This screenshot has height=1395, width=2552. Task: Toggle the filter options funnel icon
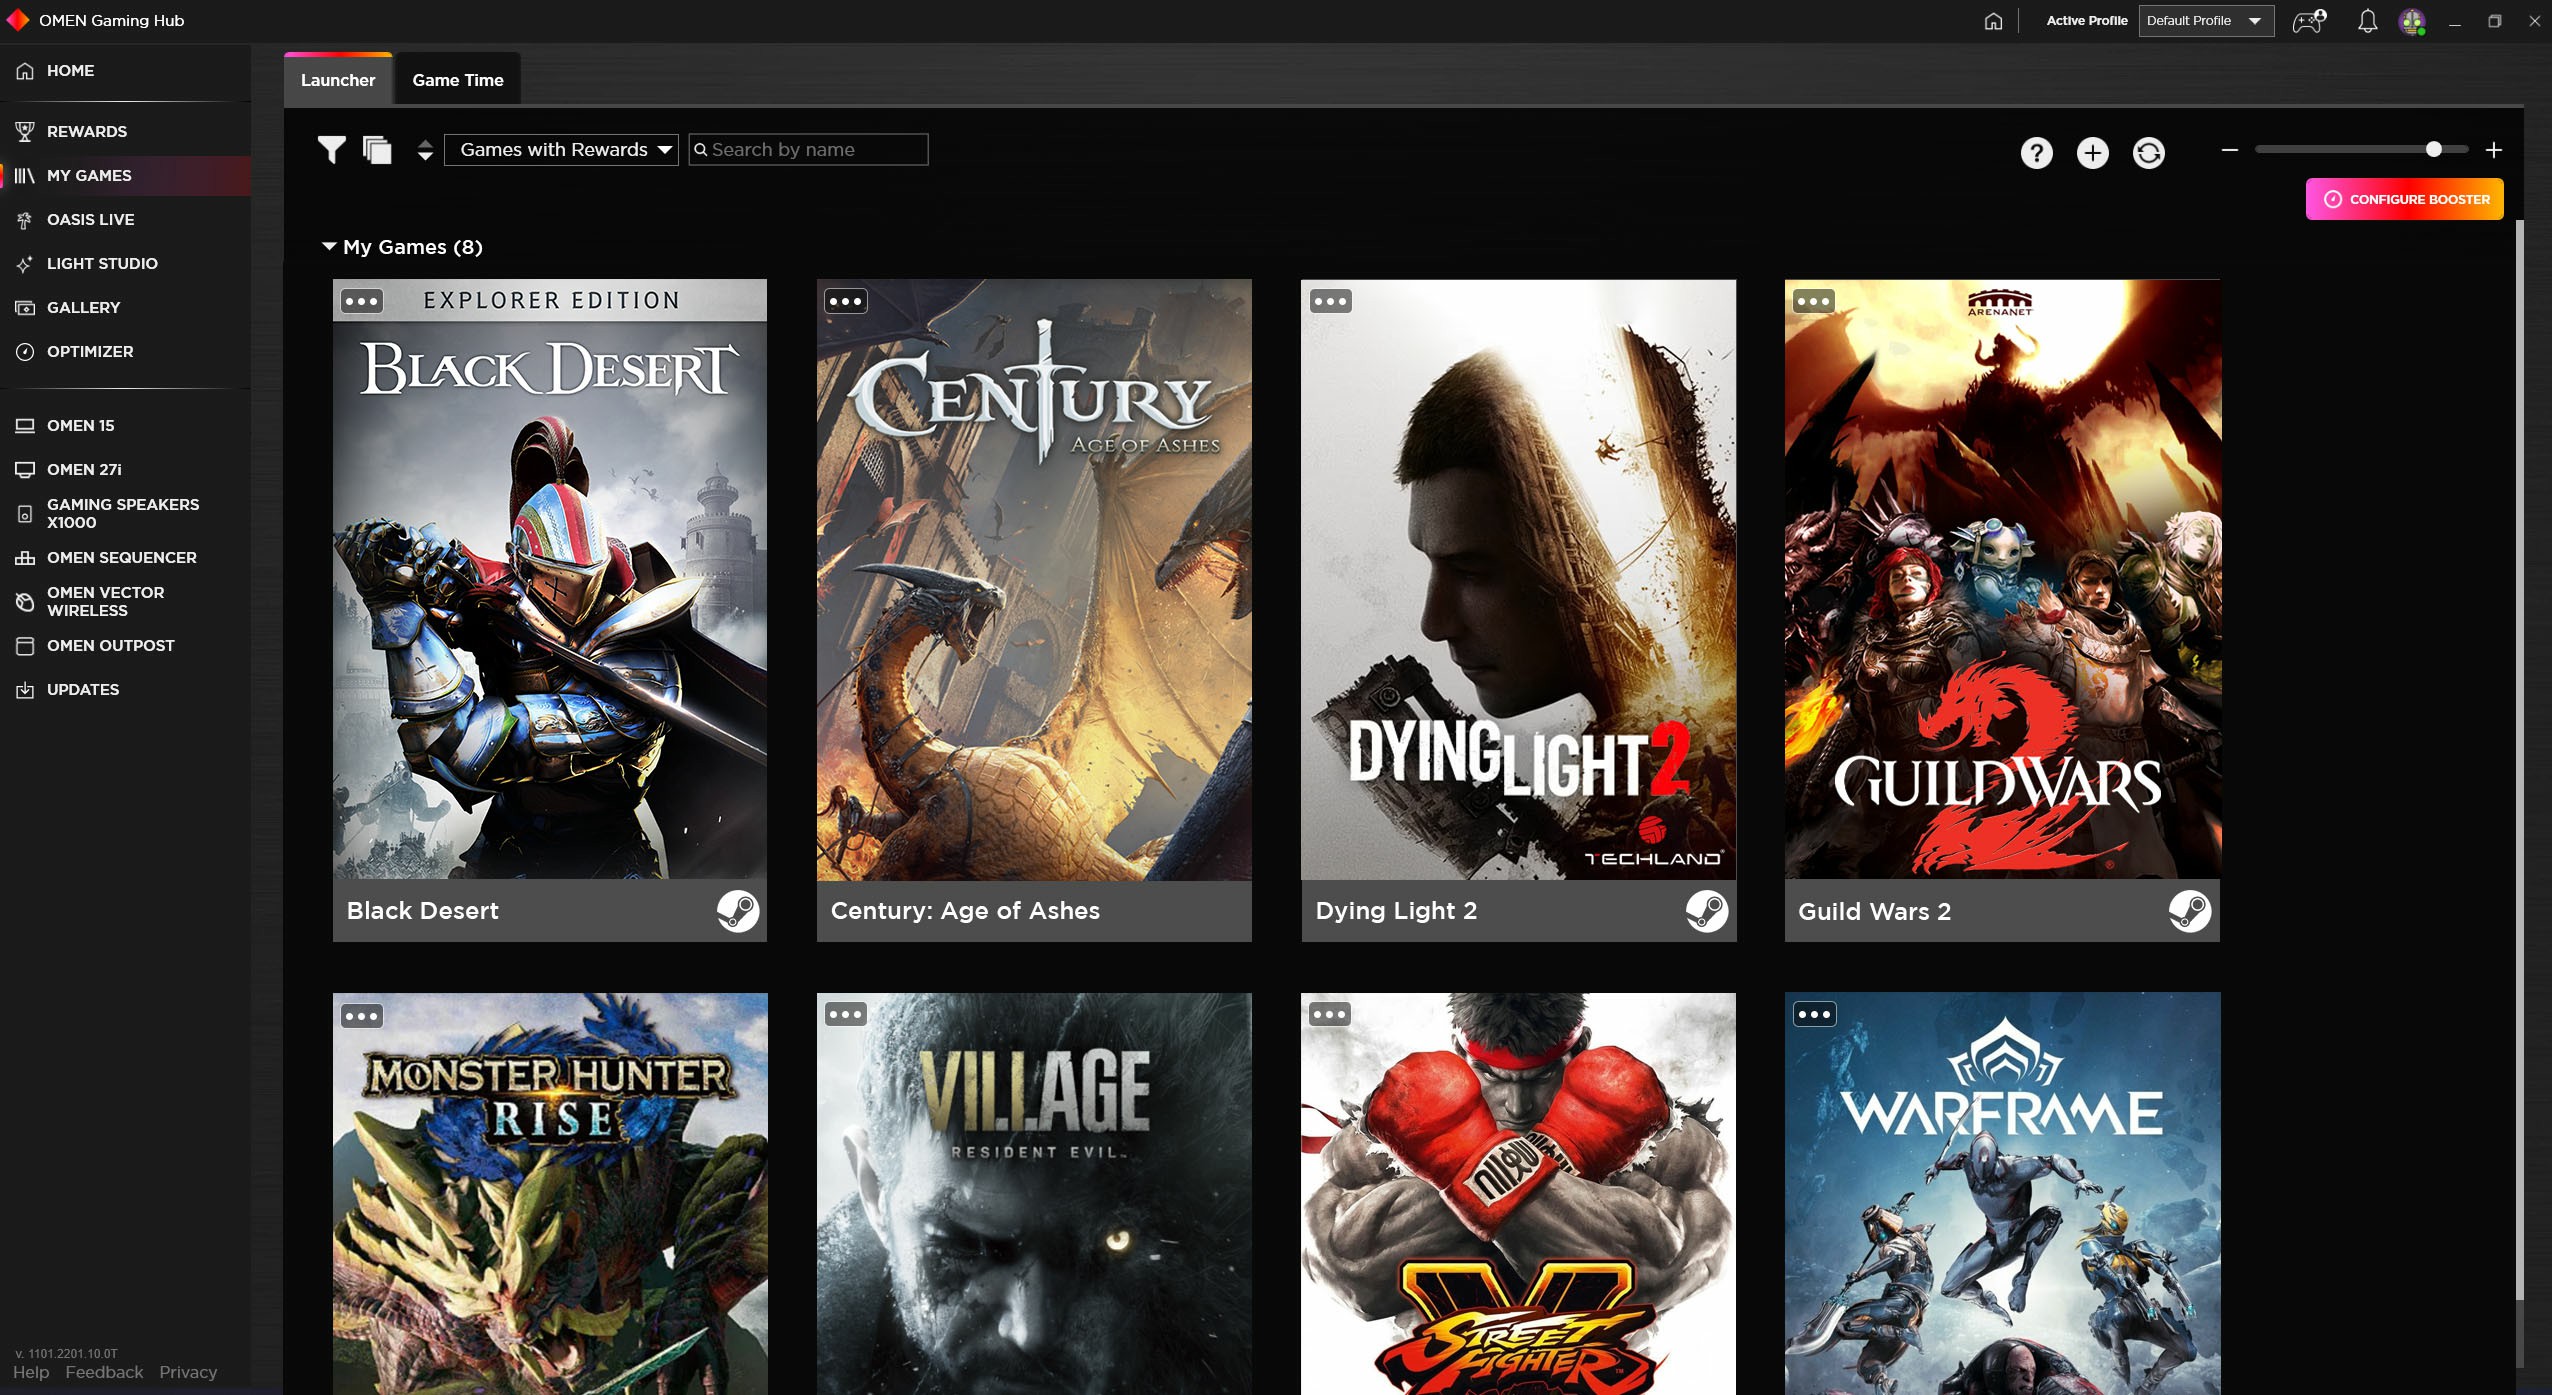coord(331,149)
